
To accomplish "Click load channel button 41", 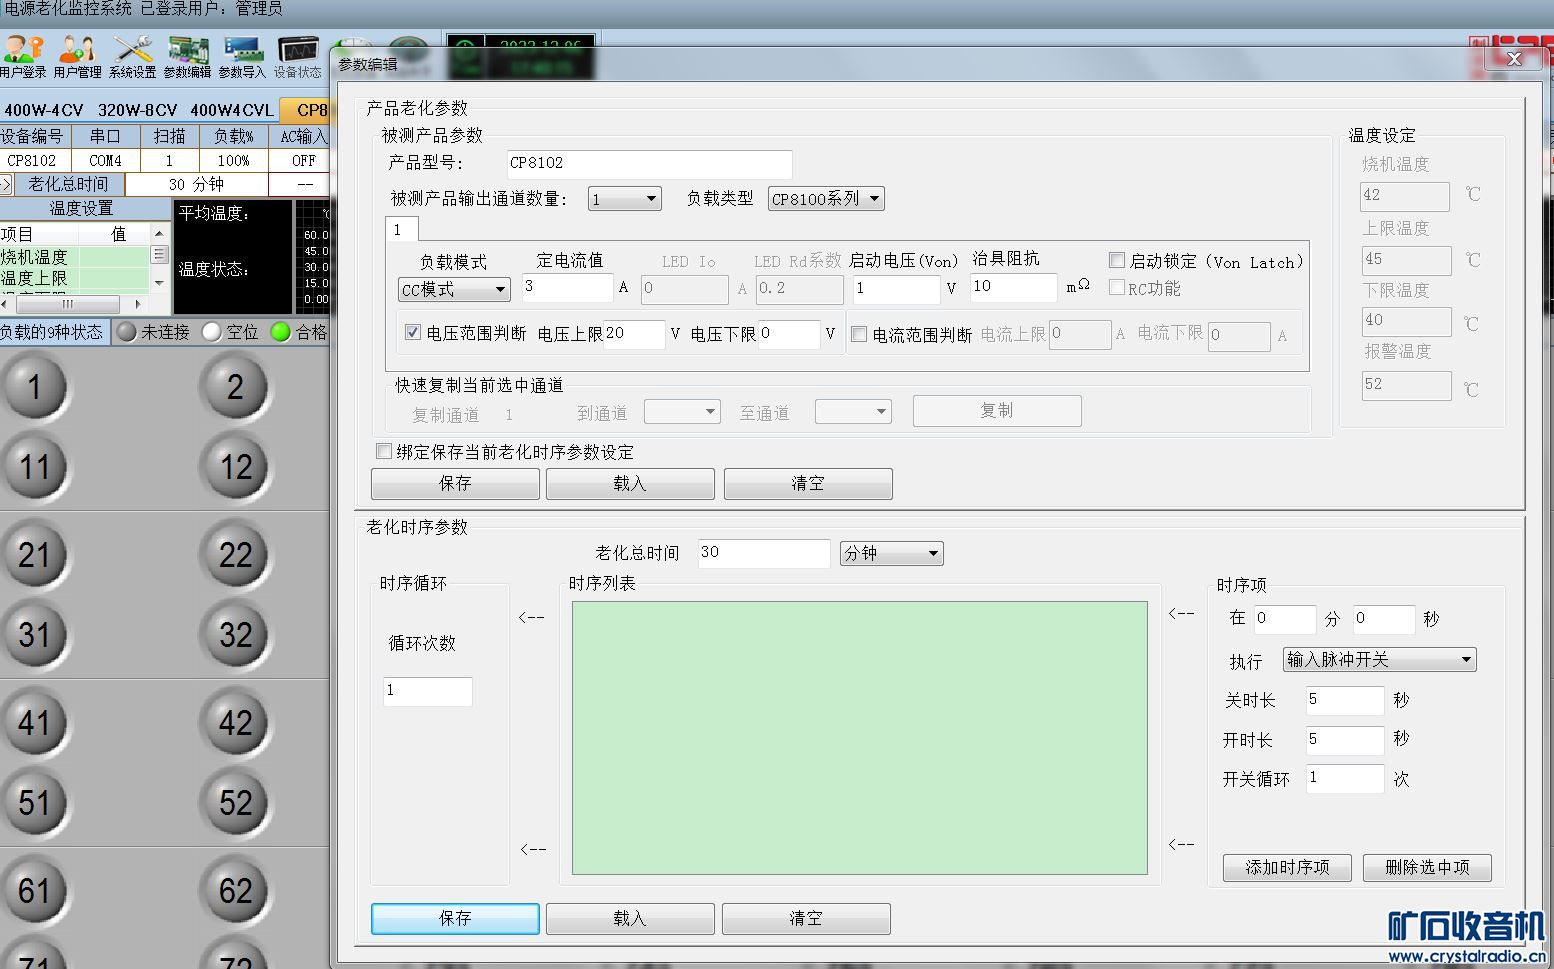I will point(35,722).
